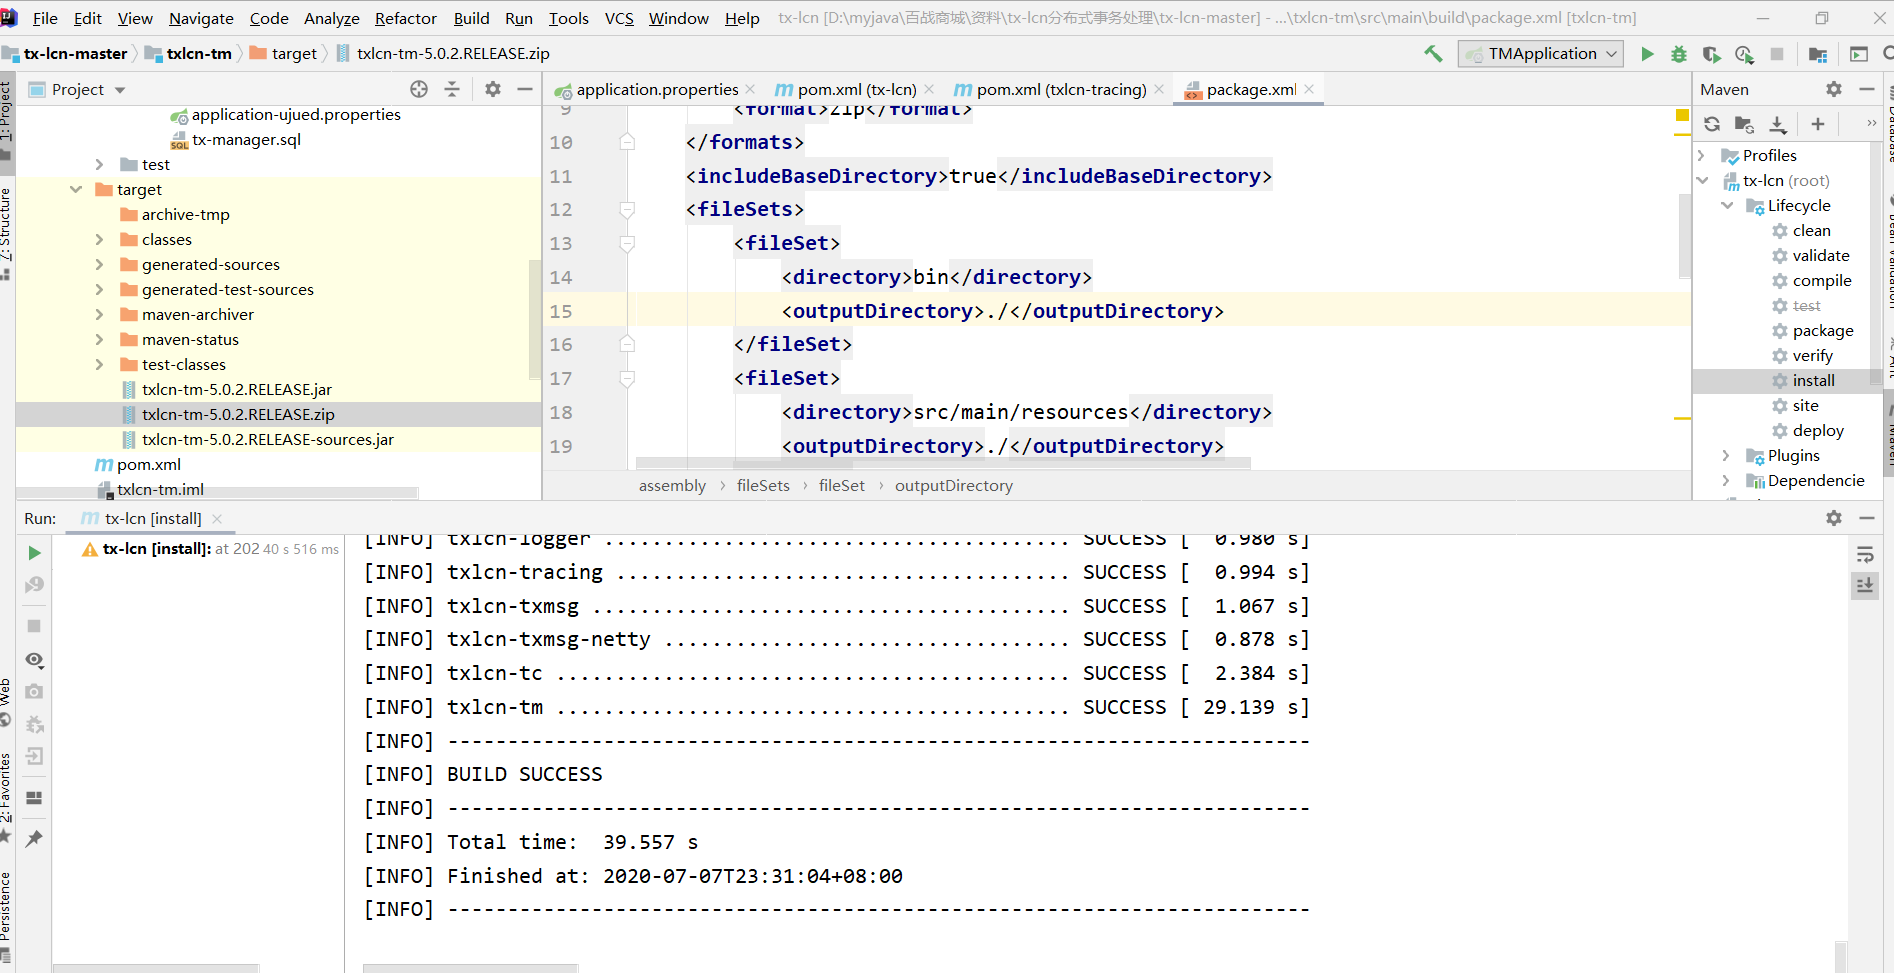Click assembly in editor breadcrumb
This screenshot has width=1894, height=973.
coord(672,485)
